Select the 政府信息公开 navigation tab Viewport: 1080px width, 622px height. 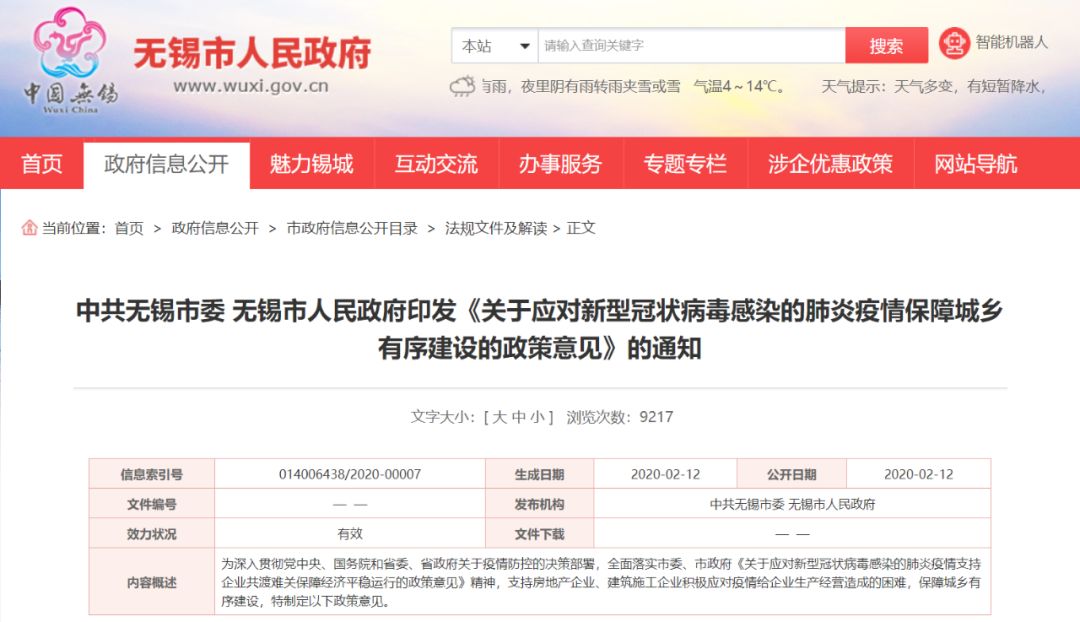pyautogui.click(x=166, y=164)
